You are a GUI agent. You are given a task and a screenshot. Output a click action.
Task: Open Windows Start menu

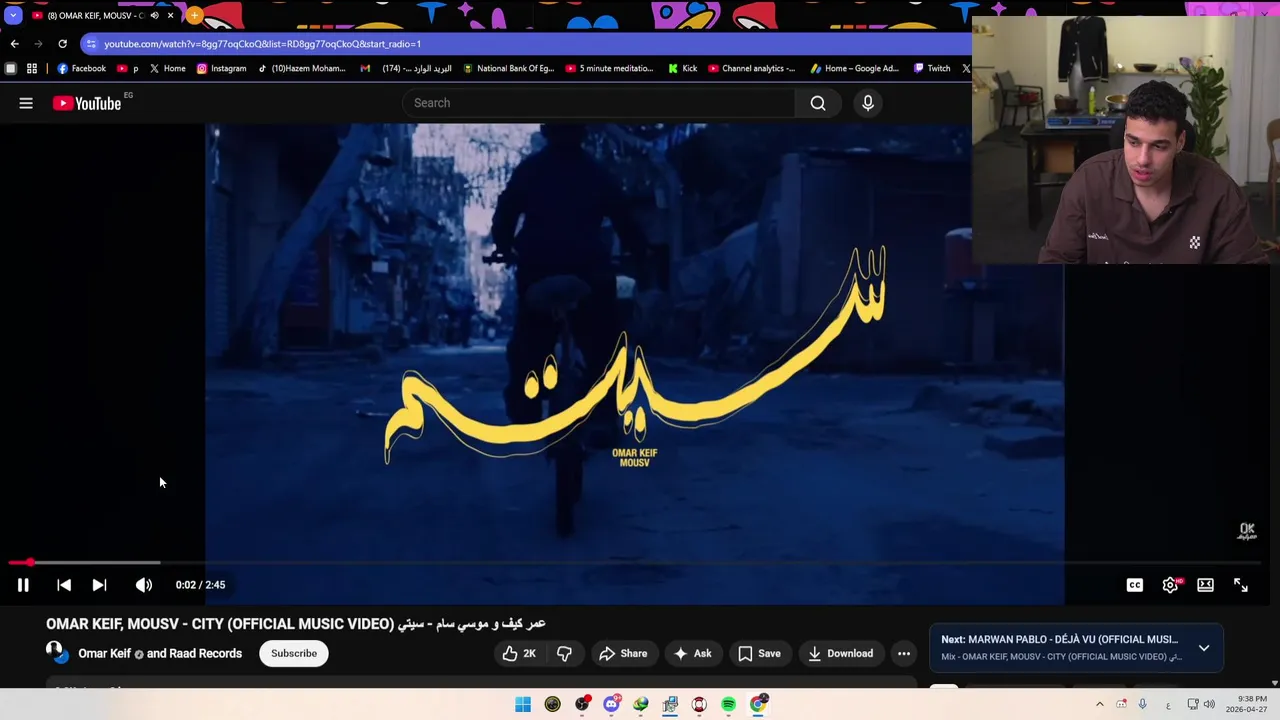pyautogui.click(x=523, y=704)
